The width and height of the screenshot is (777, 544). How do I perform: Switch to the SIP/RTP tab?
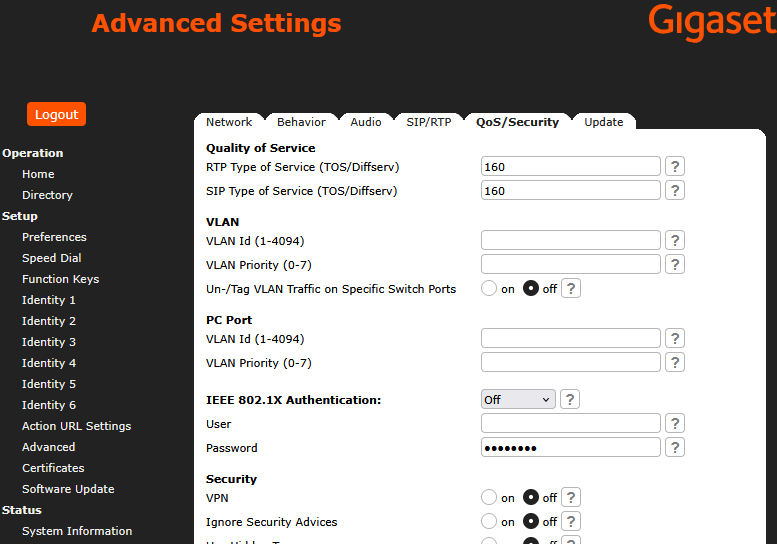(429, 122)
